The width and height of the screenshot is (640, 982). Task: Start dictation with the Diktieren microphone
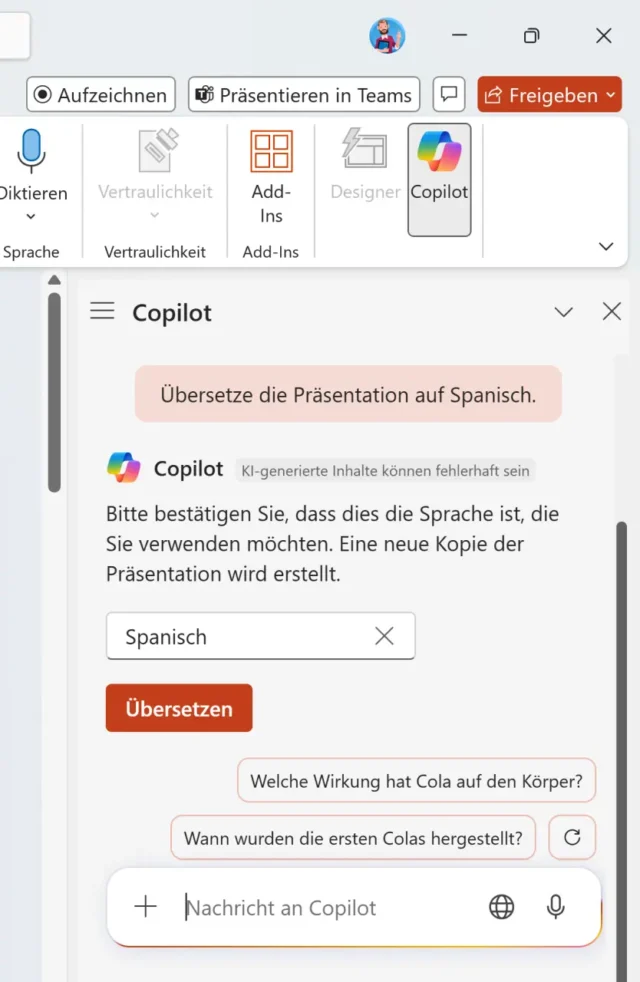[31, 153]
